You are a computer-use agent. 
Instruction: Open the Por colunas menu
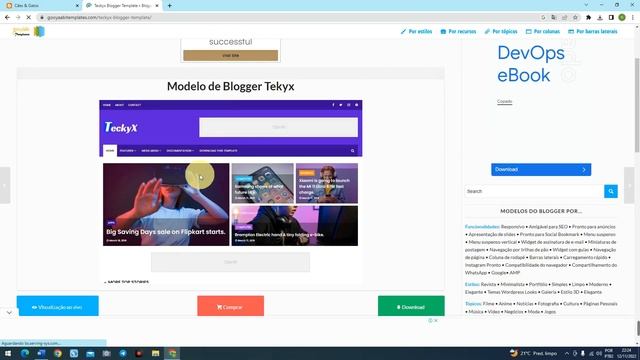click(x=543, y=31)
